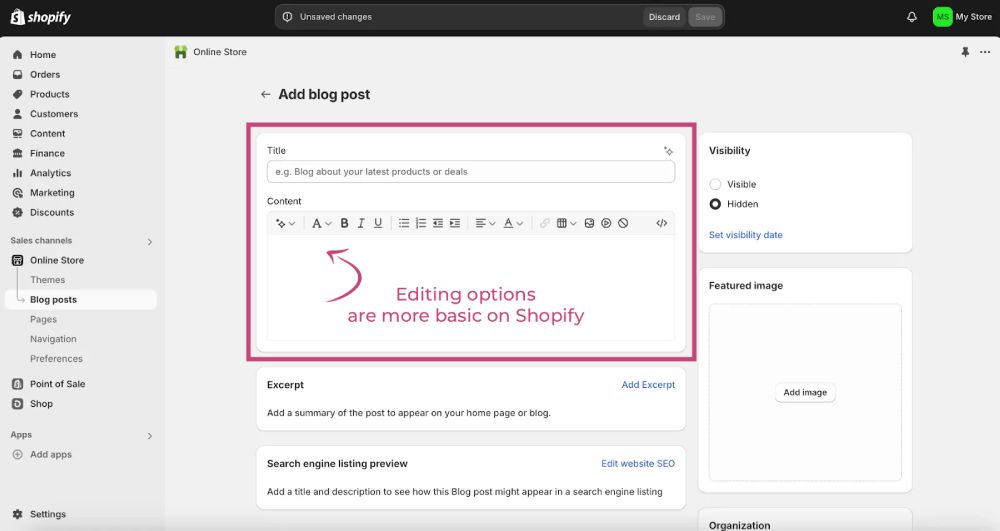Click the indent icon

(455, 224)
